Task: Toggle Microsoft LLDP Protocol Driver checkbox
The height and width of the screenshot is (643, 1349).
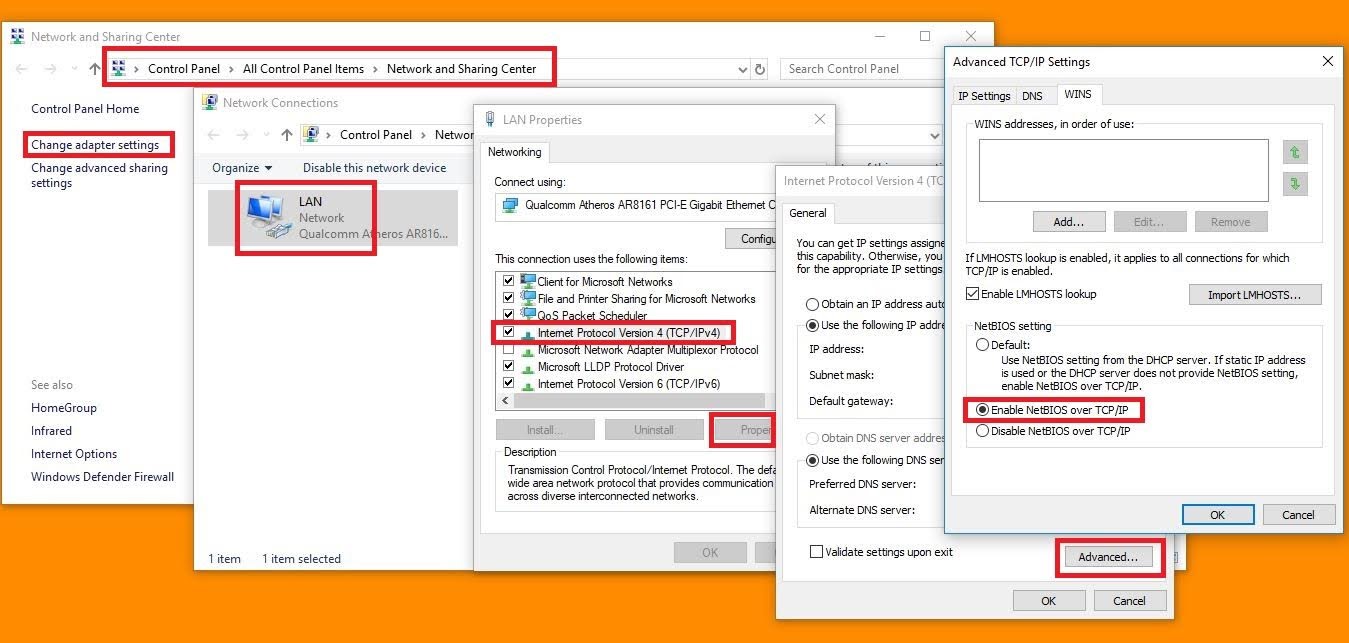Action: tap(509, 367)
